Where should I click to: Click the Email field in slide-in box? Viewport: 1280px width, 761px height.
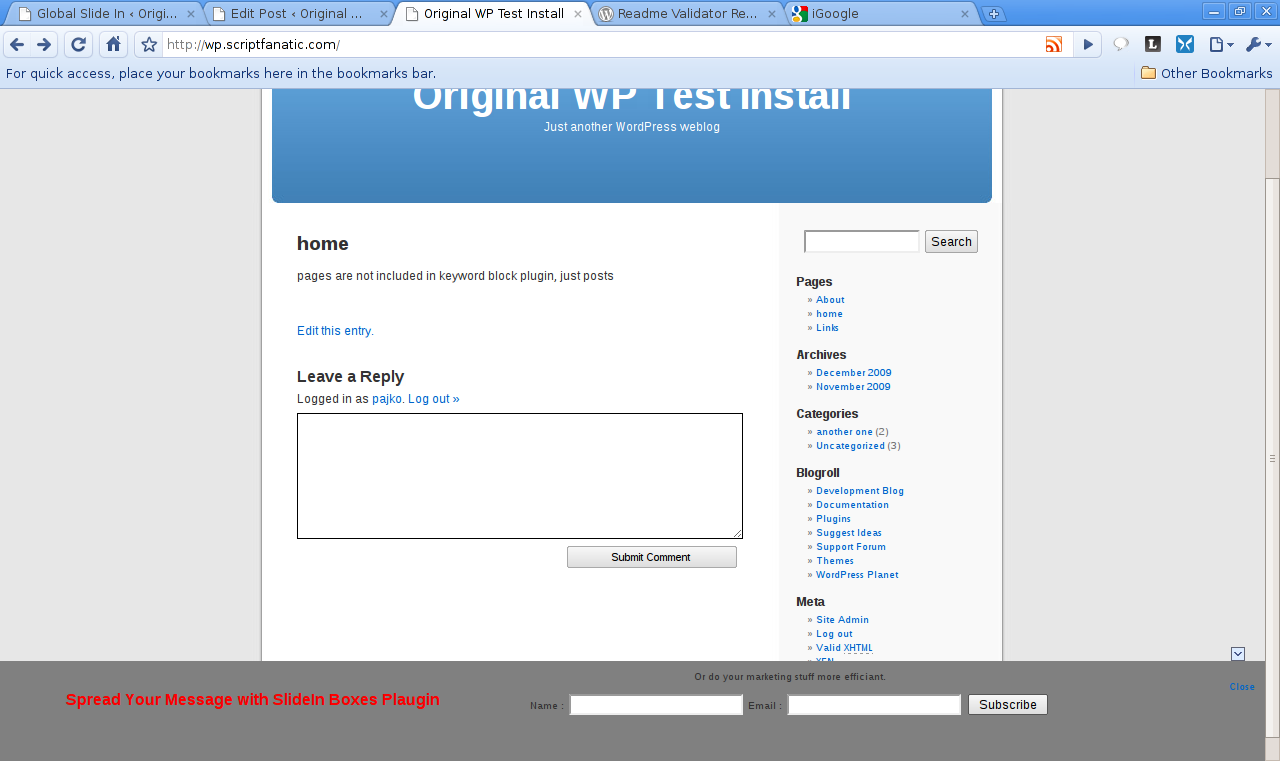pos(874,705)
